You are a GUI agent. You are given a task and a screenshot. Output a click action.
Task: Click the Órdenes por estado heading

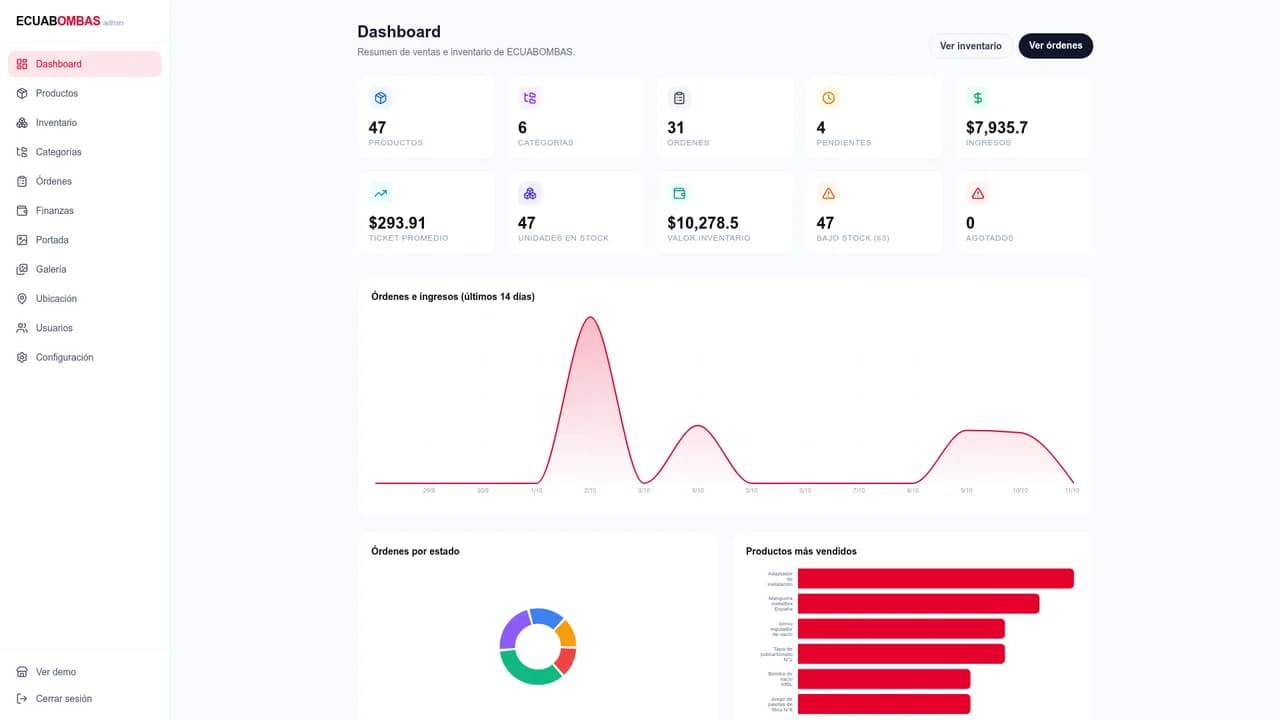point(415,551)
